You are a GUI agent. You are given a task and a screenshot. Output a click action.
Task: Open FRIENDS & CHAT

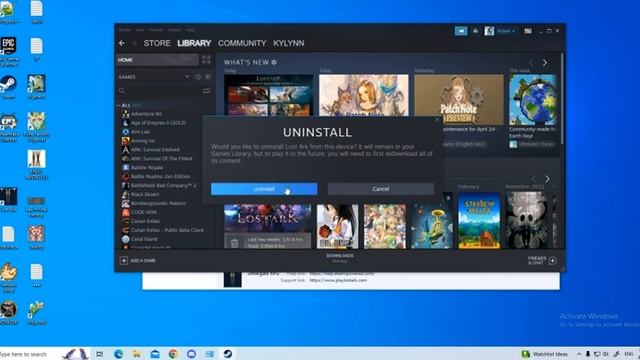point(542,260)
